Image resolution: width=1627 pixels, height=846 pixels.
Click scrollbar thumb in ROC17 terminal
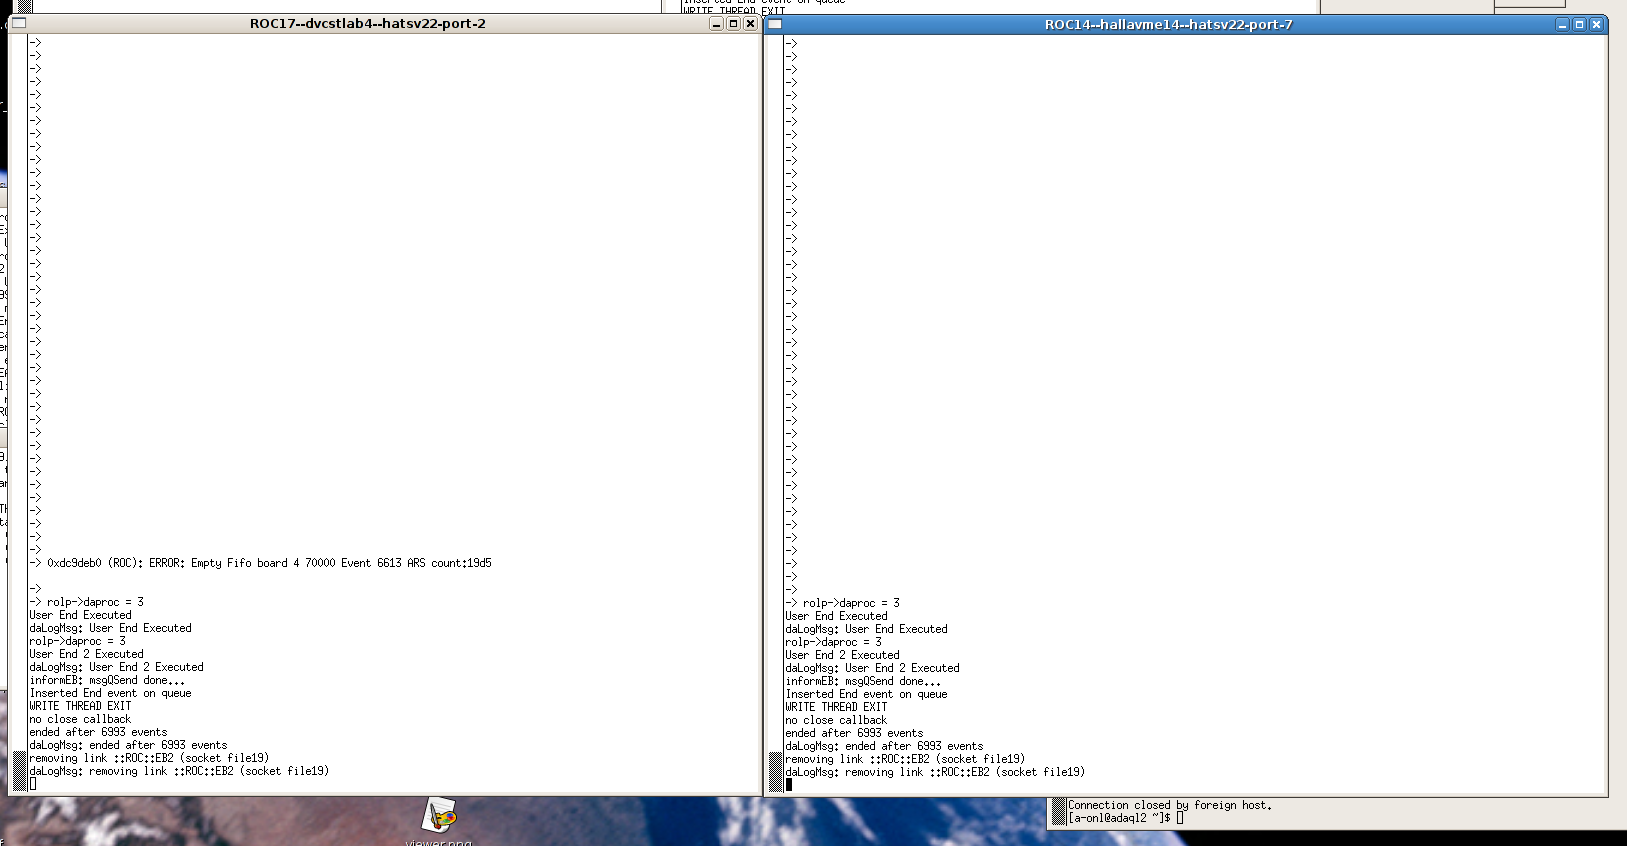pyautogui.click(x=19, y=770)
